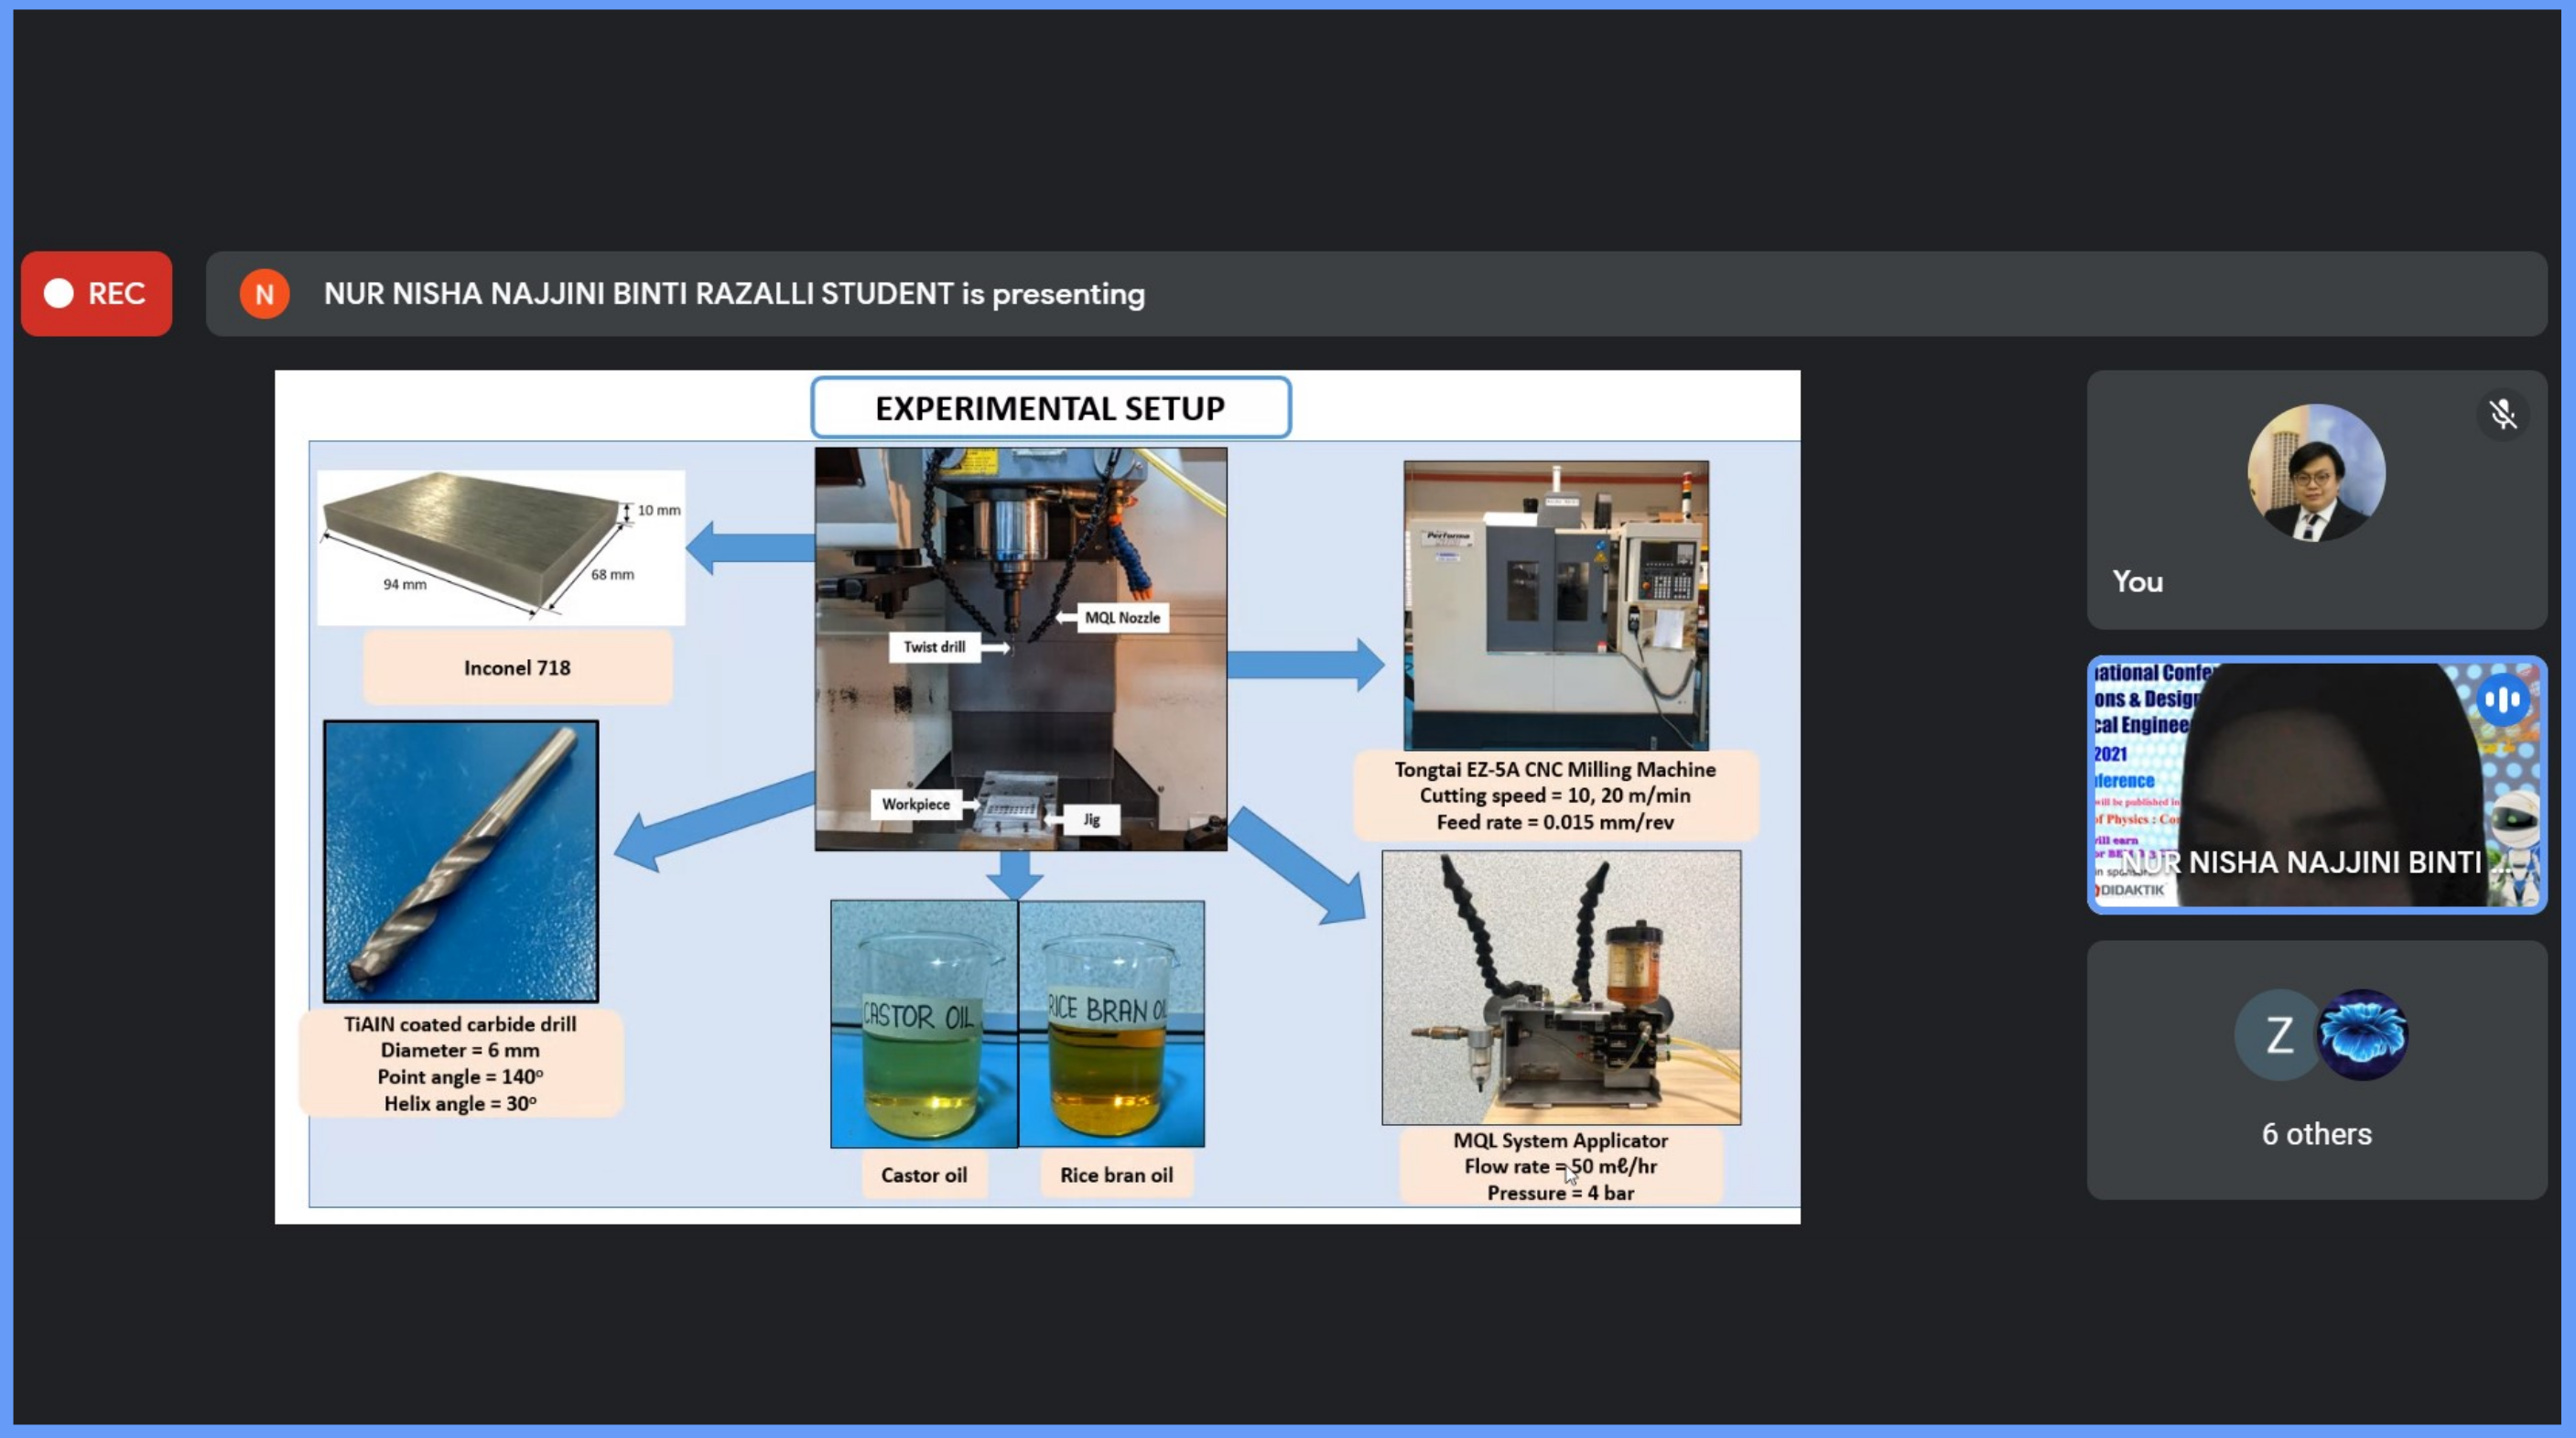2576x1438 pixels.
Task: Click the blue audio activity indicator icon
Action: [2502, 700]
